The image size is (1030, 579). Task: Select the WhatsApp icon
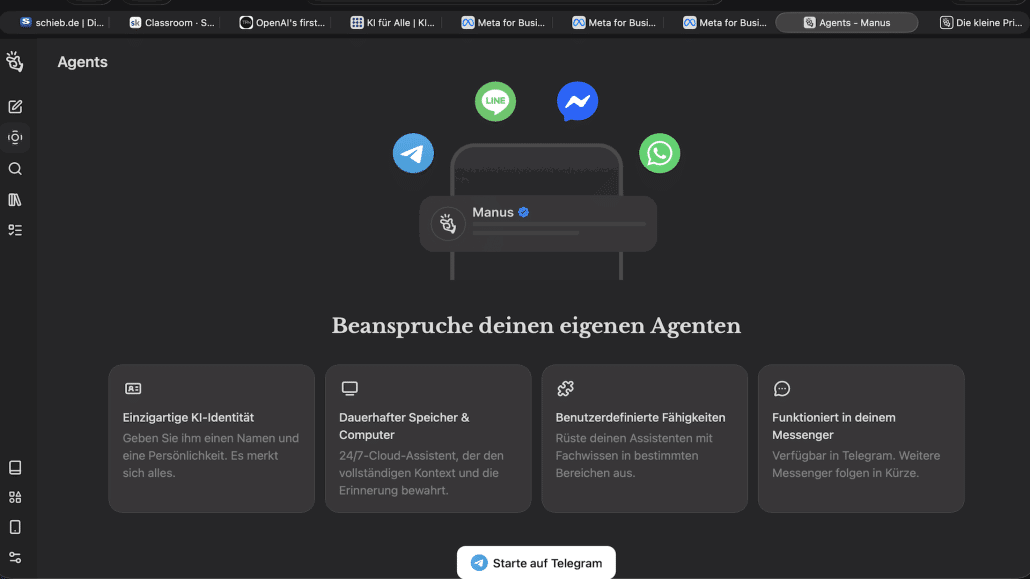click(659, 153)
